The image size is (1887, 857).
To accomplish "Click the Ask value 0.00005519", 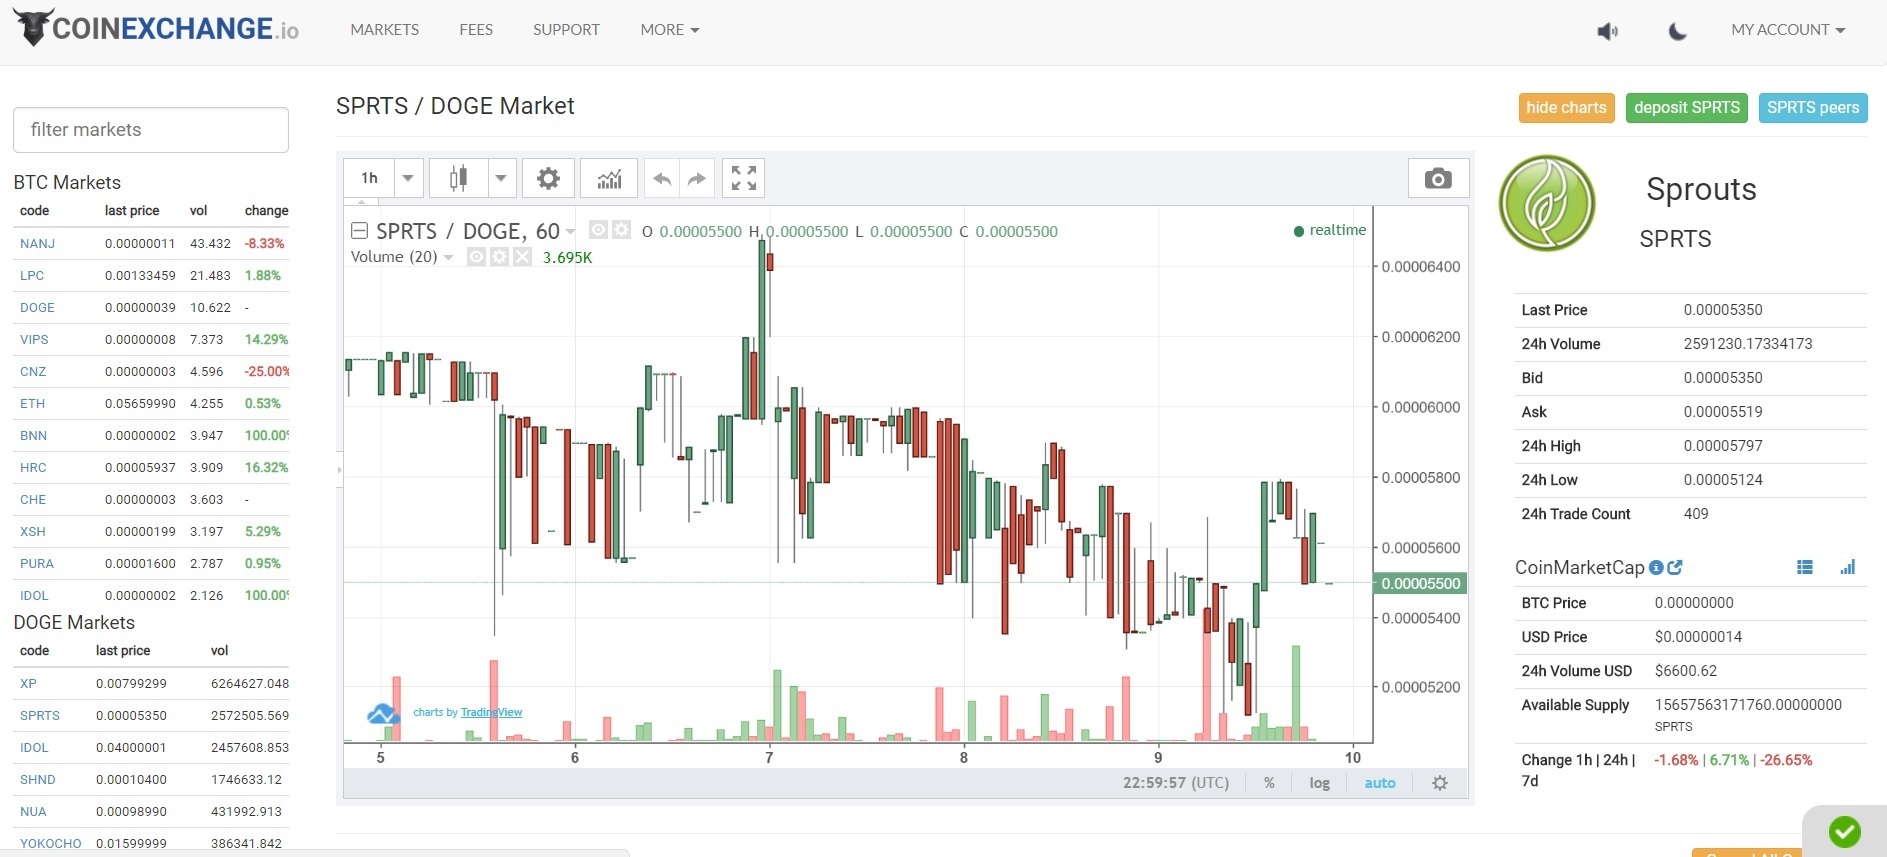I will [1723, 412].
